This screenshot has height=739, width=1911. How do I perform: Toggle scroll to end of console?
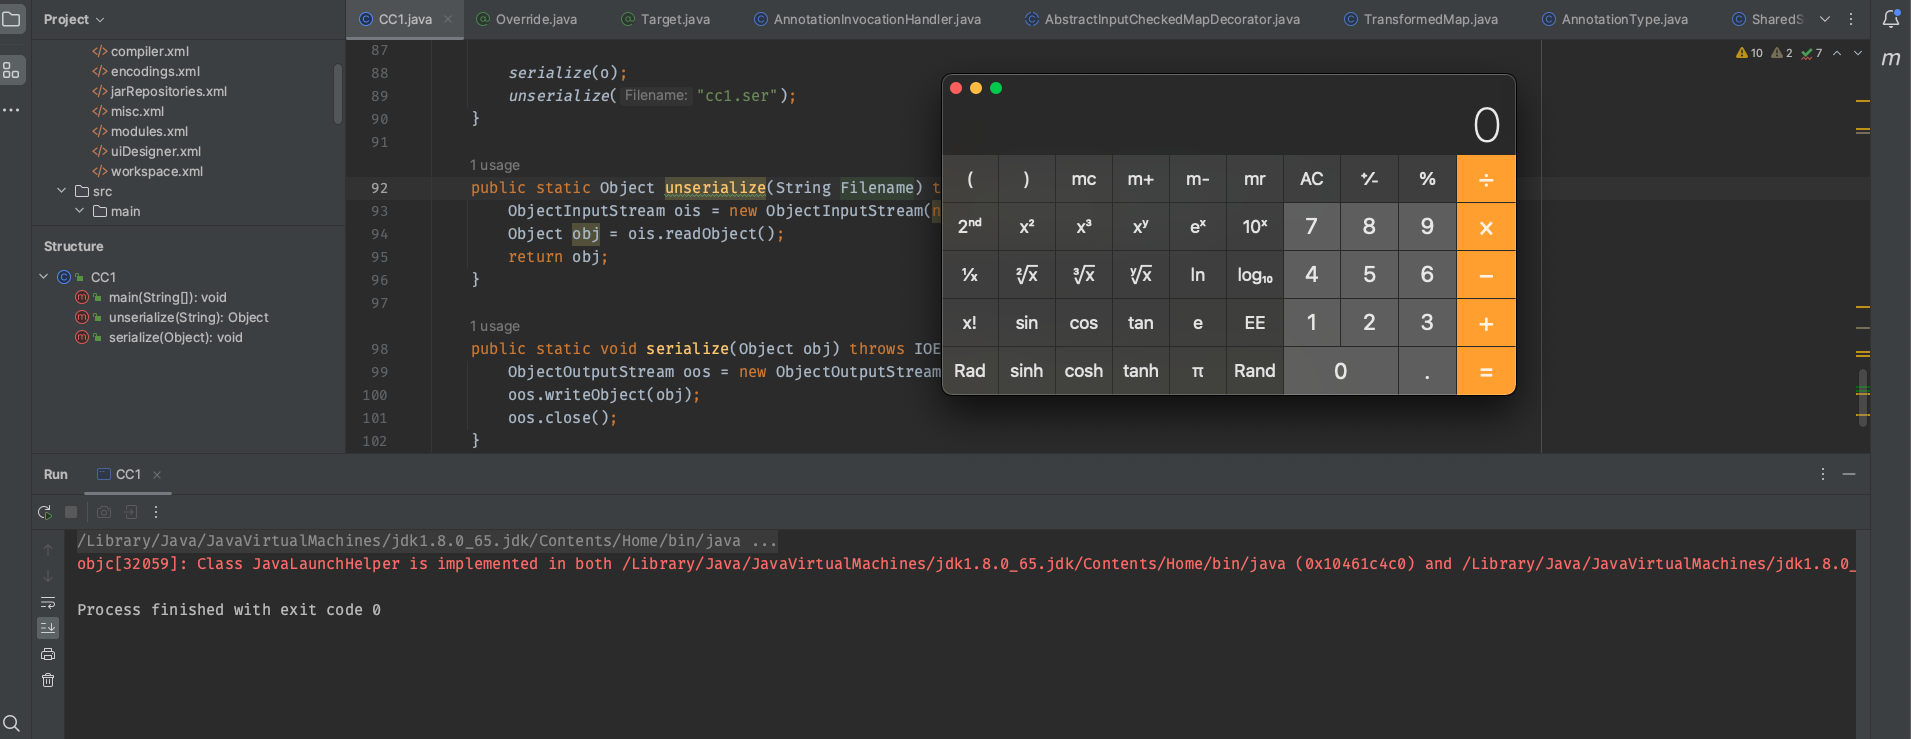tap(48, 628)
